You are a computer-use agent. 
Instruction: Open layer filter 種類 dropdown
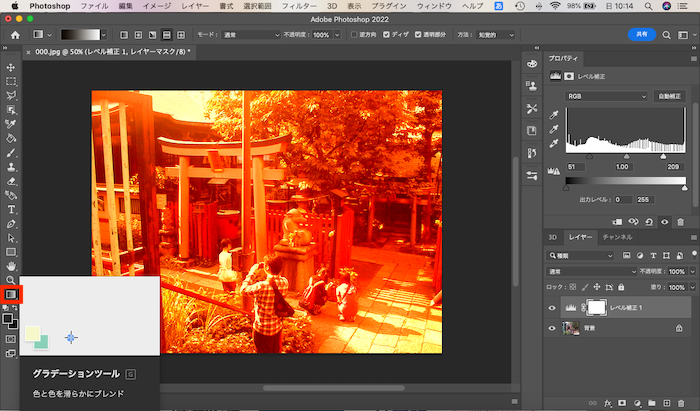[580, 256]
